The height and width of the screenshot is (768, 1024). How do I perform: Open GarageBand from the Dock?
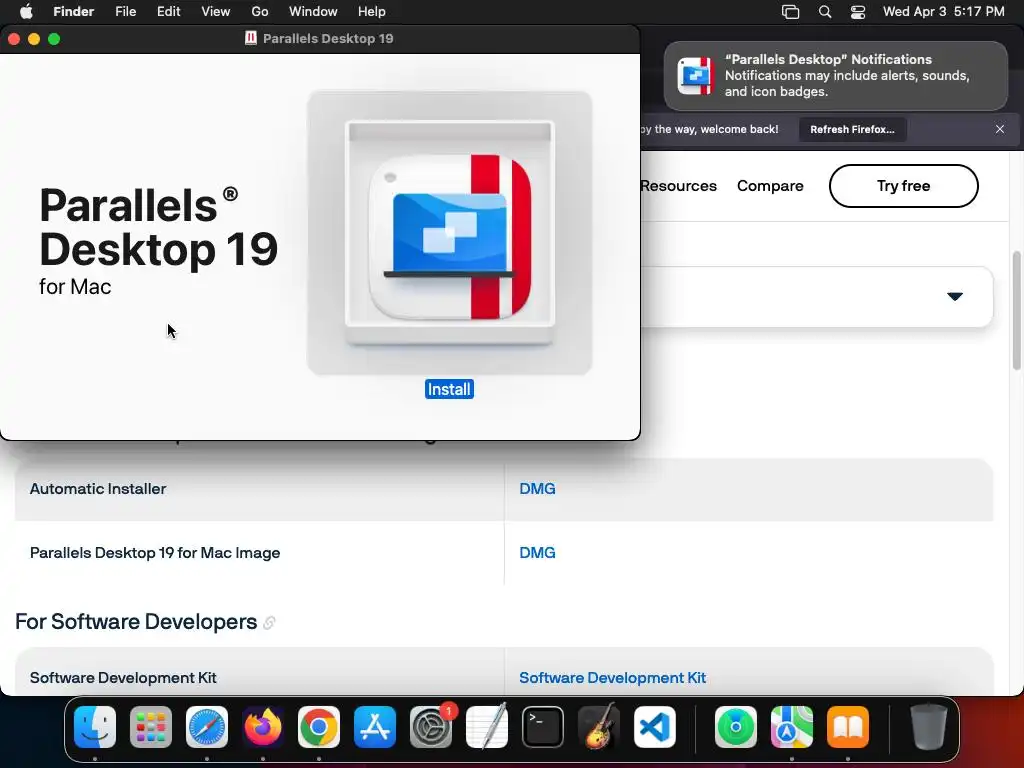[x=599, y=727]
